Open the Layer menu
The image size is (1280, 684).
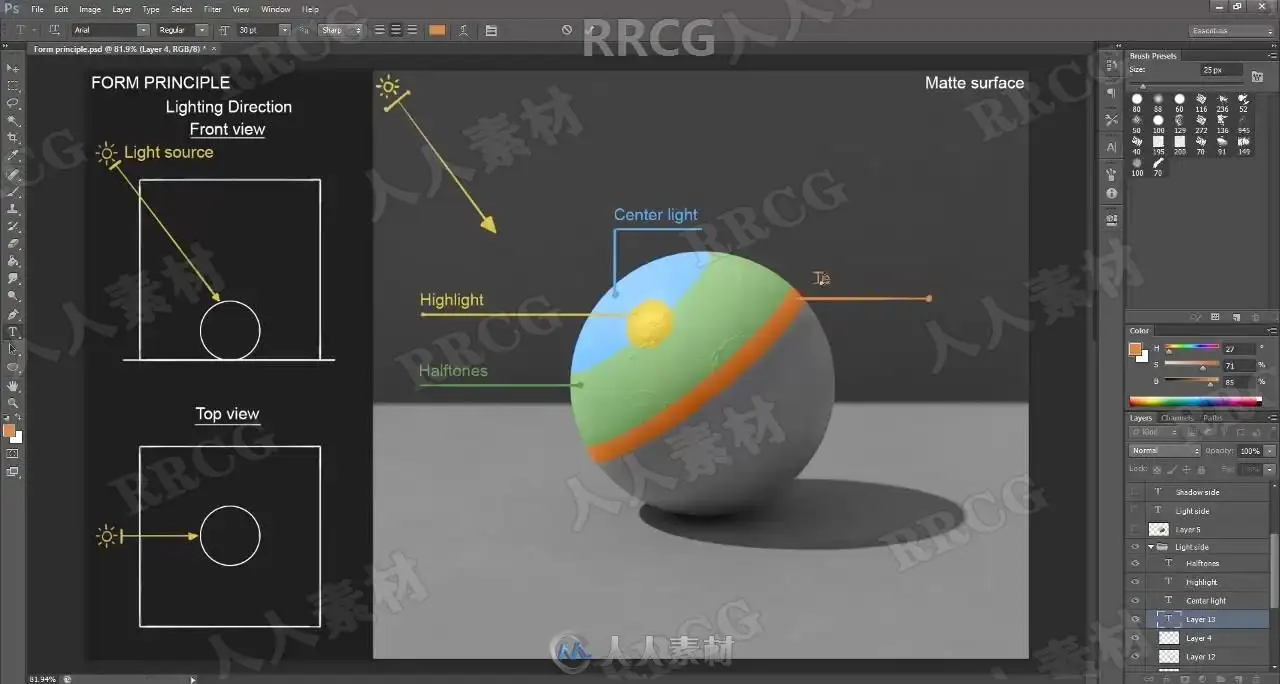[x=121, y=9]
